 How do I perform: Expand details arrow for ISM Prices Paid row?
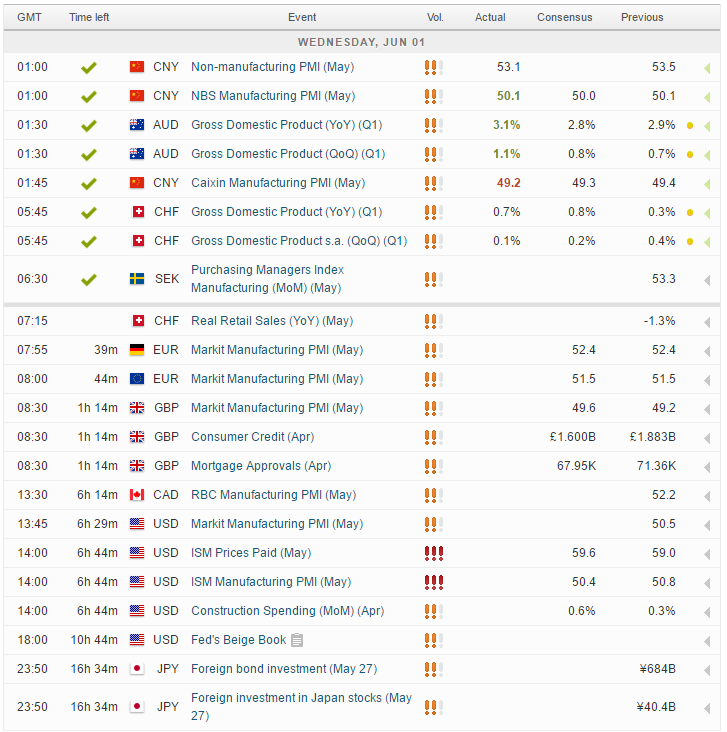707,555
